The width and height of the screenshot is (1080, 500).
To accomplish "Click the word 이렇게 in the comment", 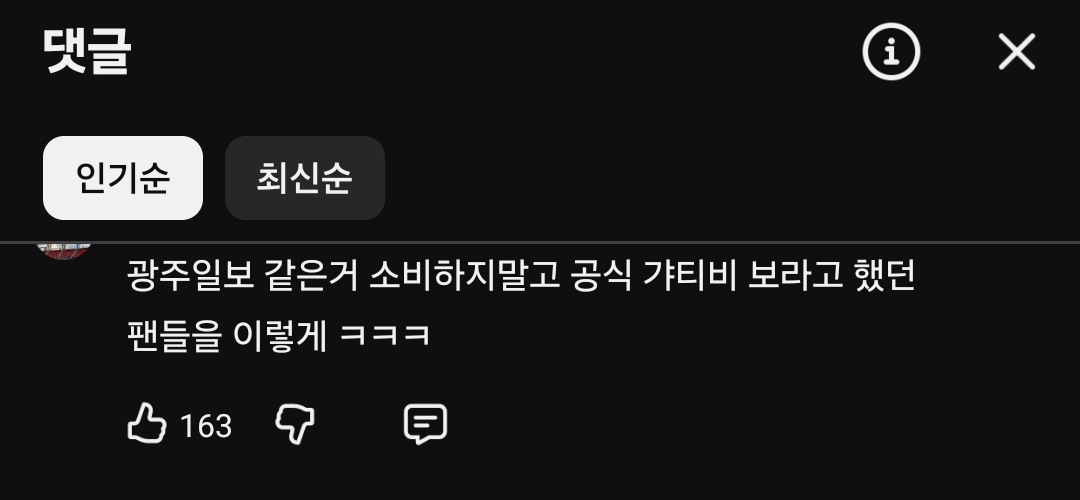I will 280,336.
